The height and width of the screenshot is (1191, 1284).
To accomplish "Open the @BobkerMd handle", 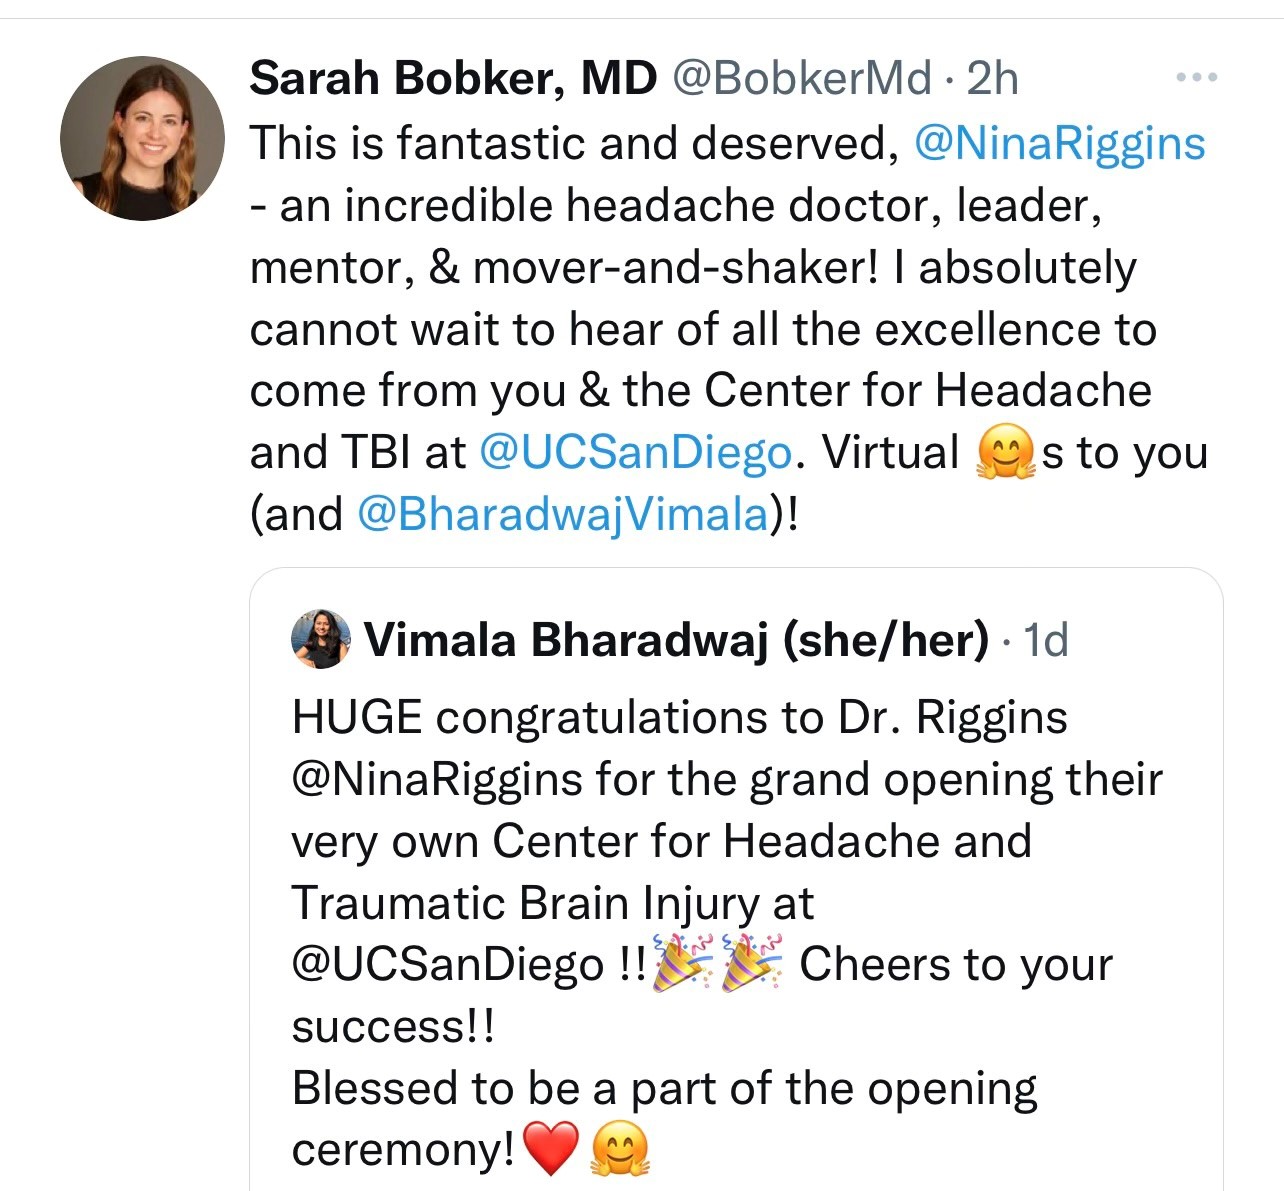I will (801, 78).
